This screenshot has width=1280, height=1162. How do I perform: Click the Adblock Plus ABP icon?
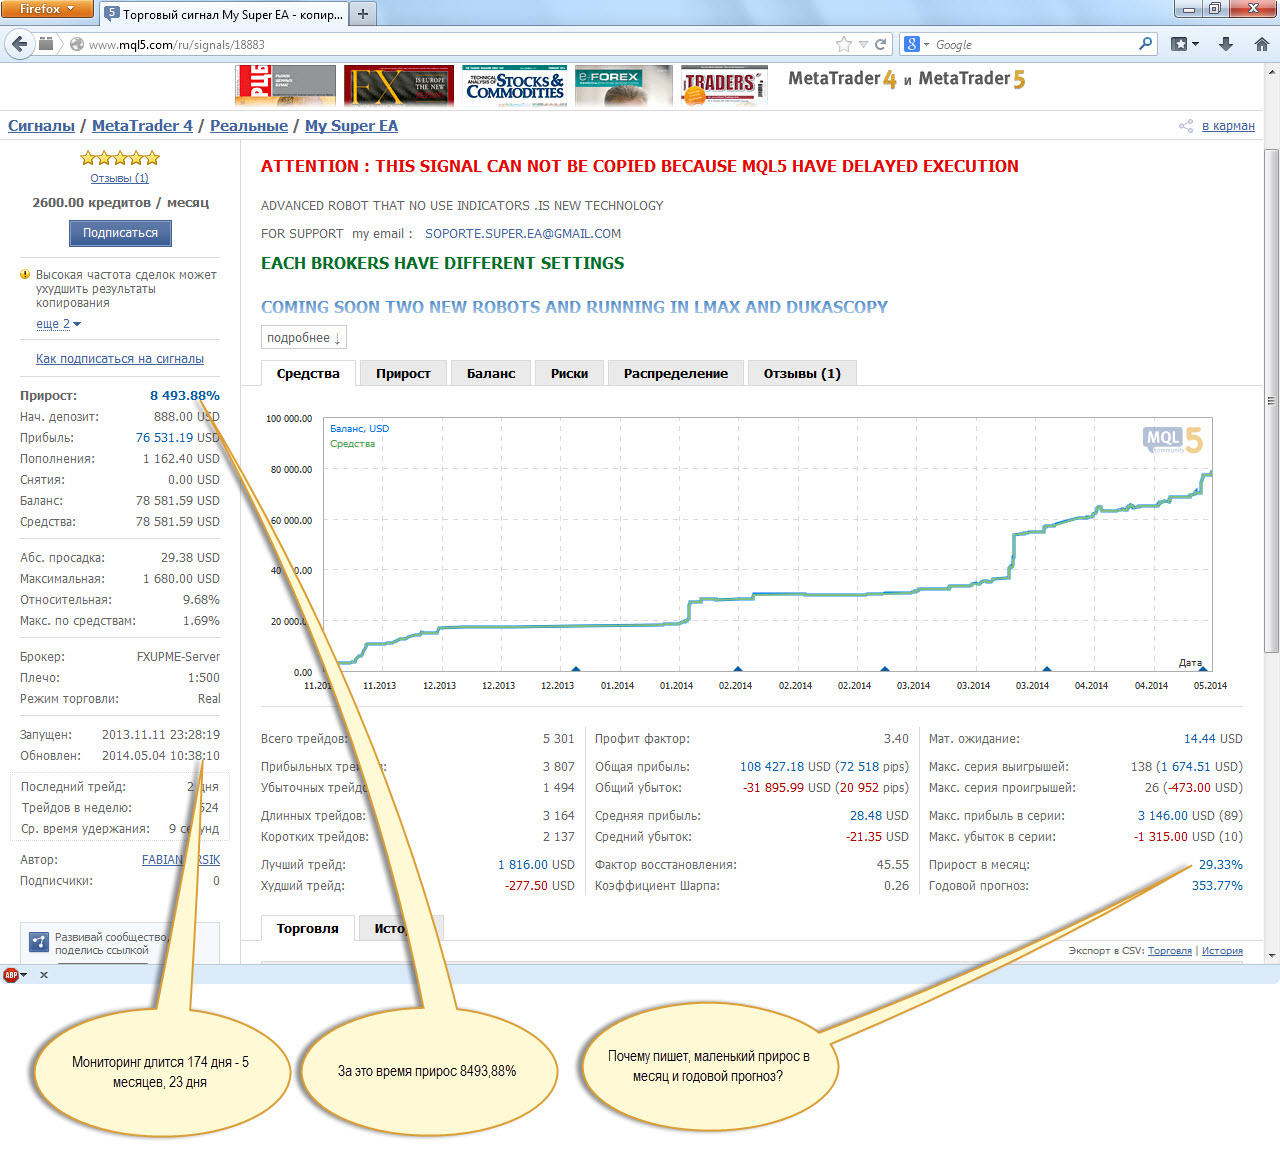11,975
